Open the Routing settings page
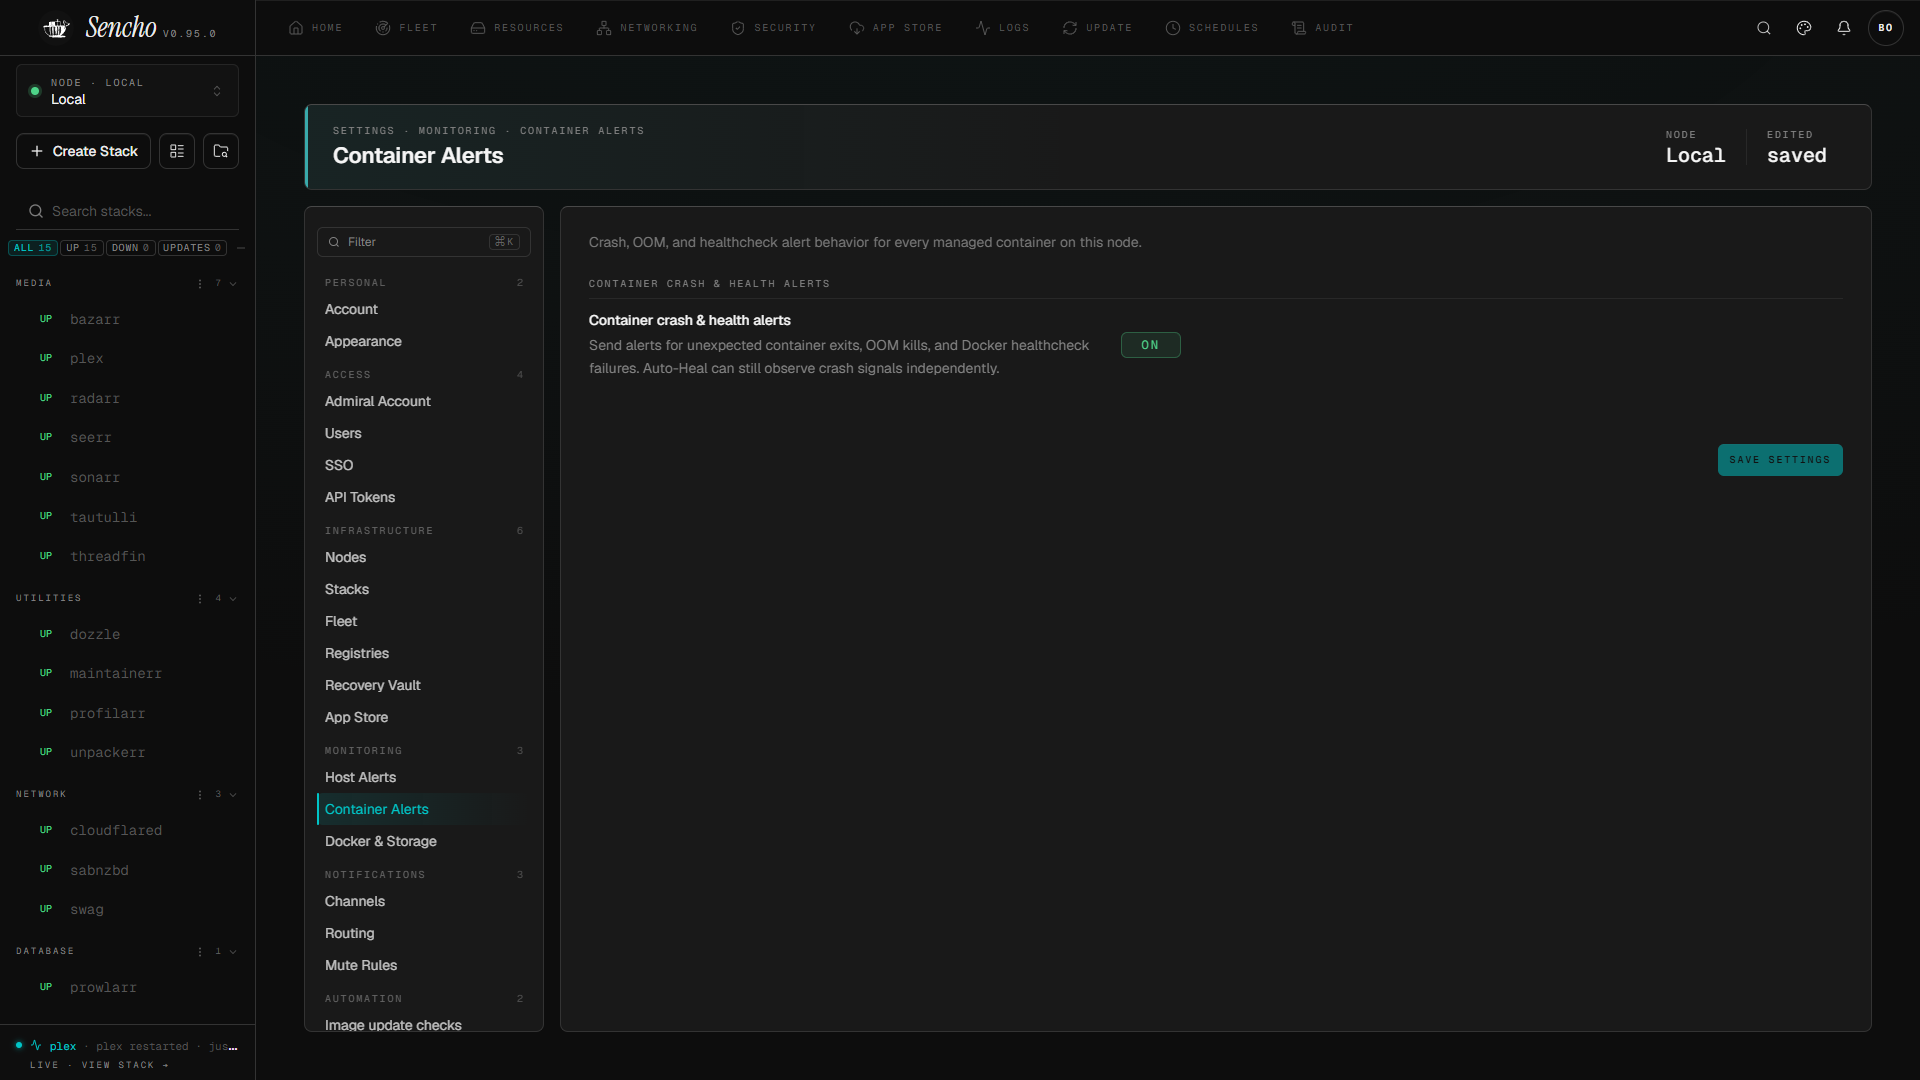Screen dimensions: 1920x1080 tap(424, 933)
